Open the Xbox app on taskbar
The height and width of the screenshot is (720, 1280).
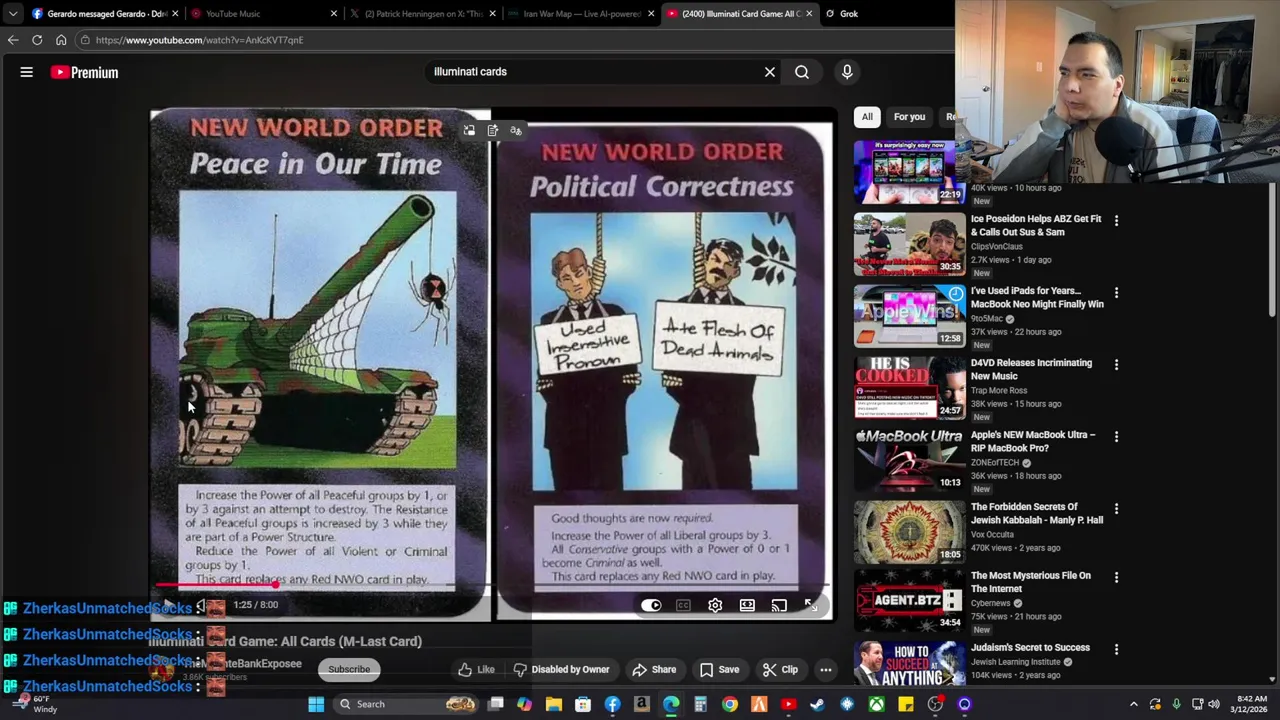point(876,704)
